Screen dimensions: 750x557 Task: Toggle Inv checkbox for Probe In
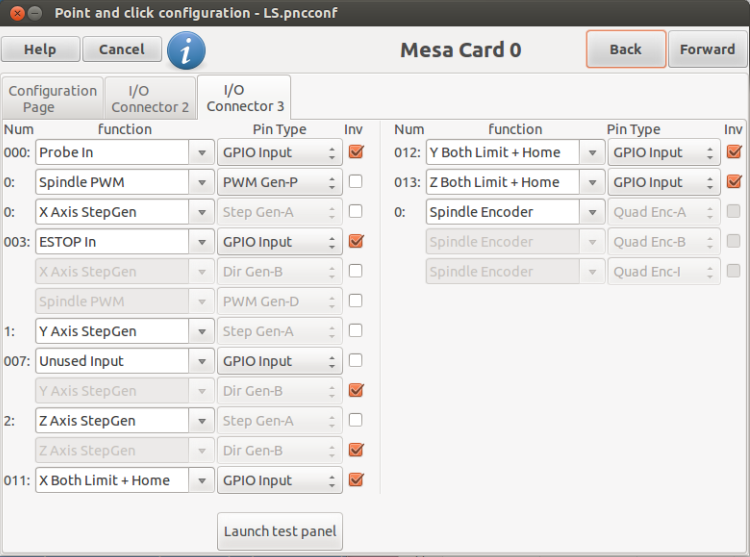pos(356,152)
